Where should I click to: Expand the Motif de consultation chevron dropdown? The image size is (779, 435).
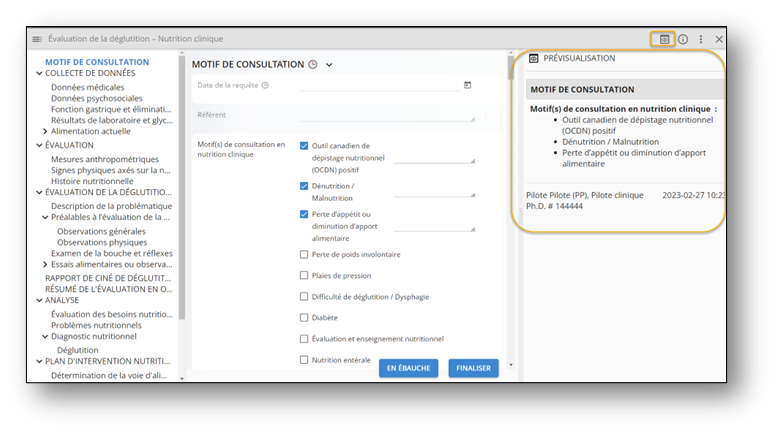click(x=329, y=65)
